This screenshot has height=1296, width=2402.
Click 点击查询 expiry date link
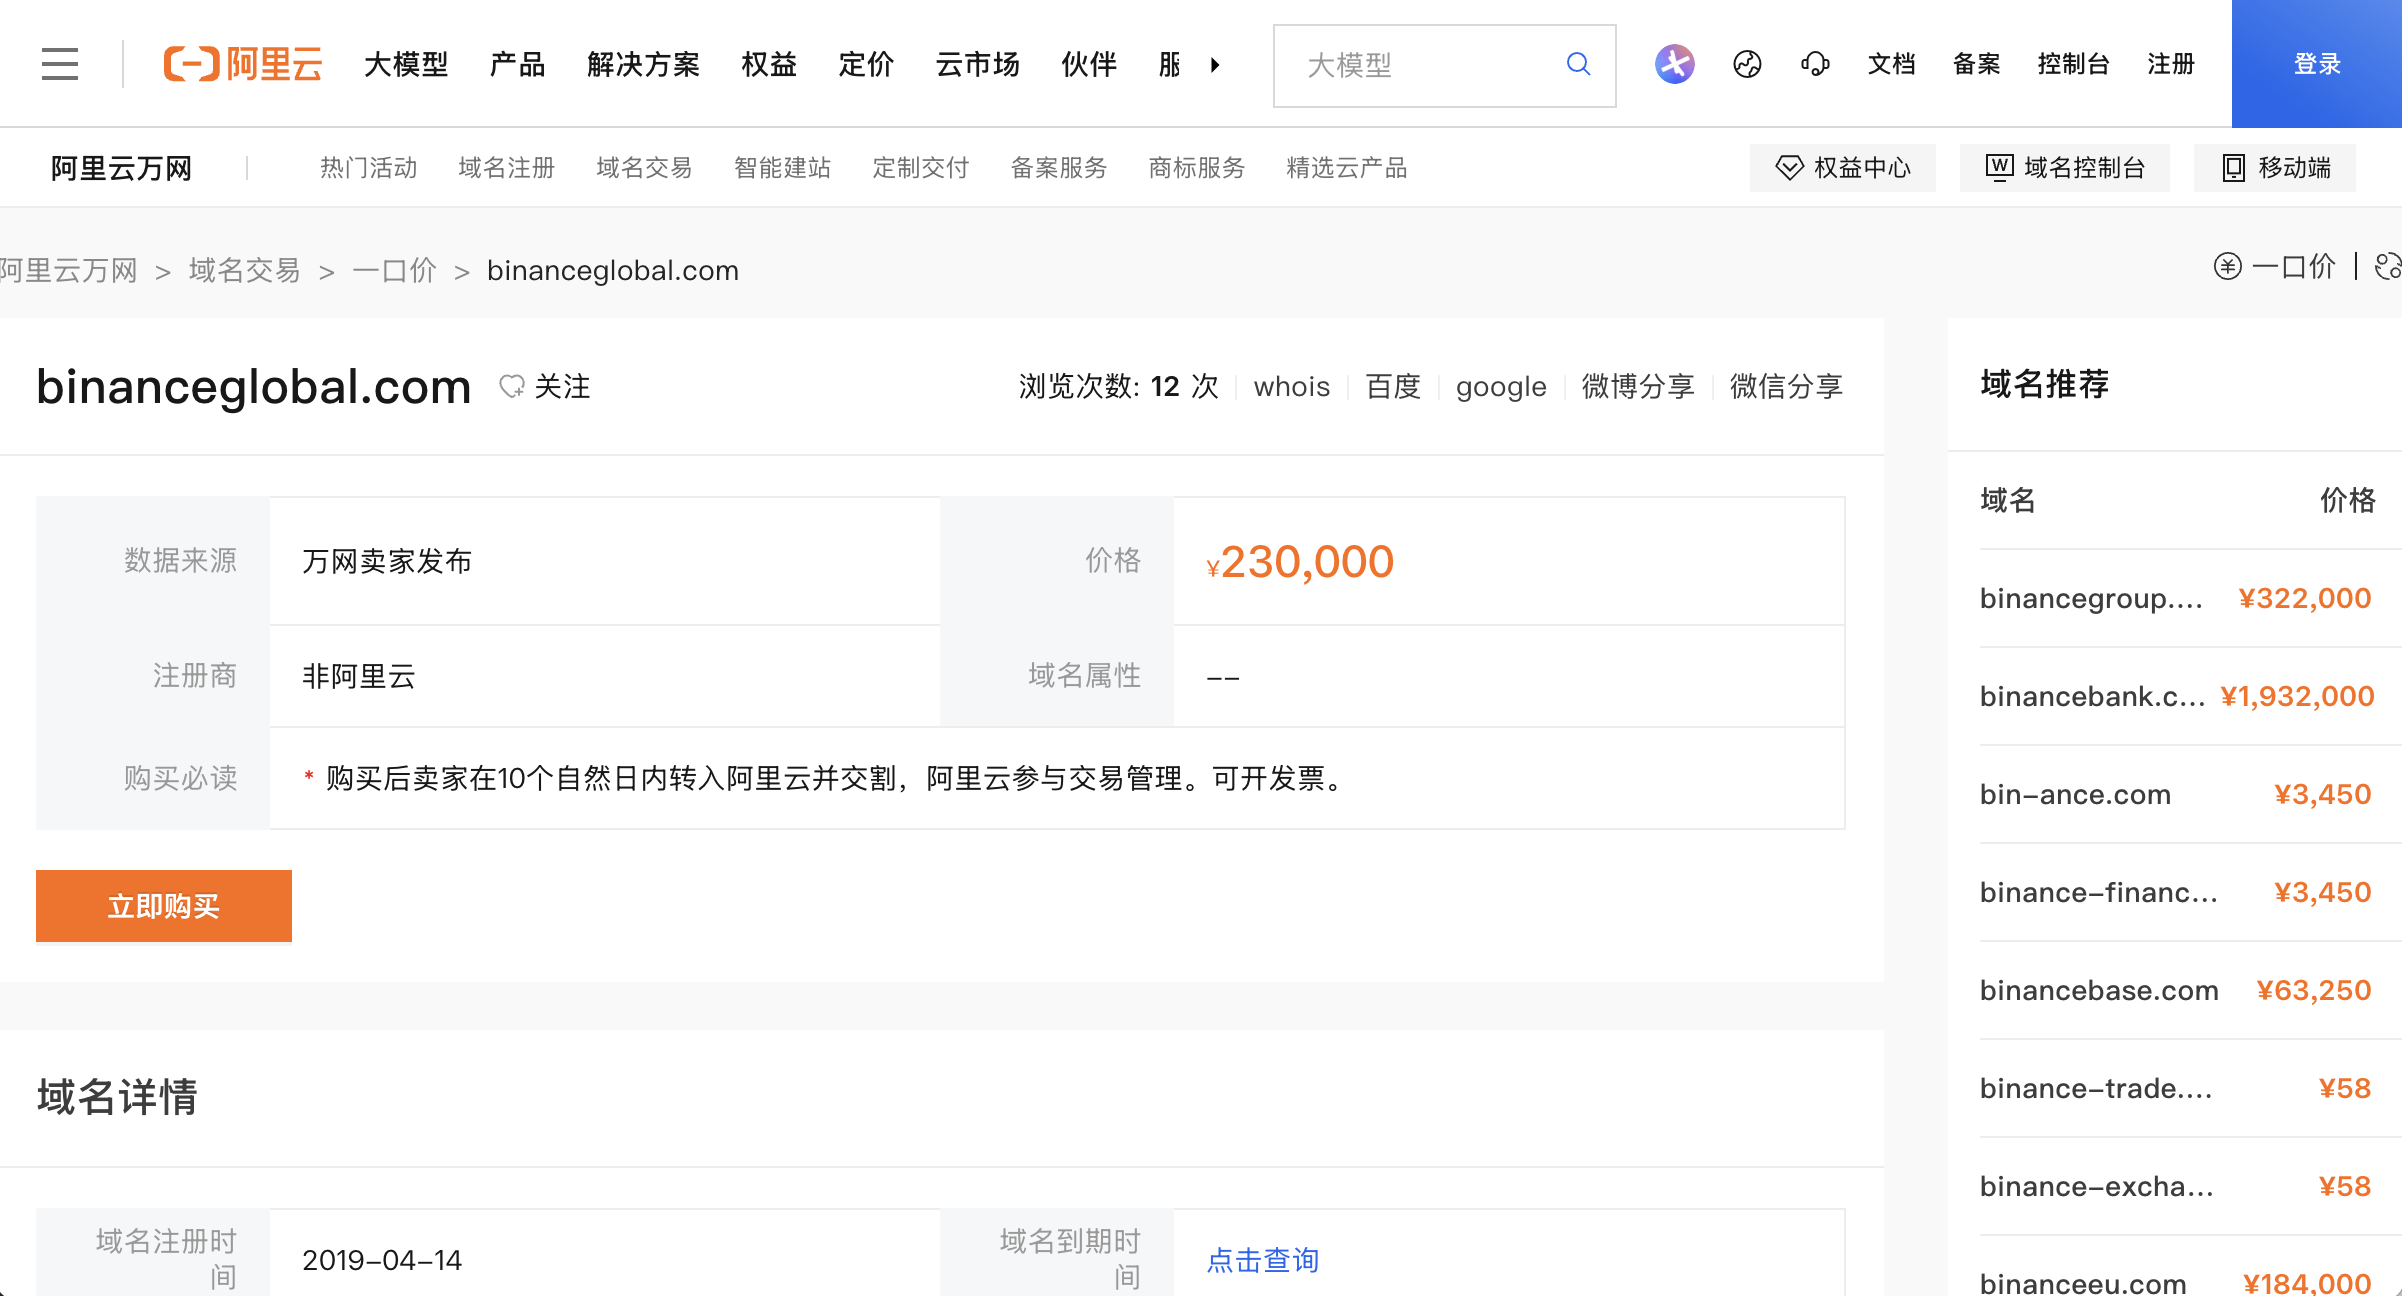click(1263, 1260)
